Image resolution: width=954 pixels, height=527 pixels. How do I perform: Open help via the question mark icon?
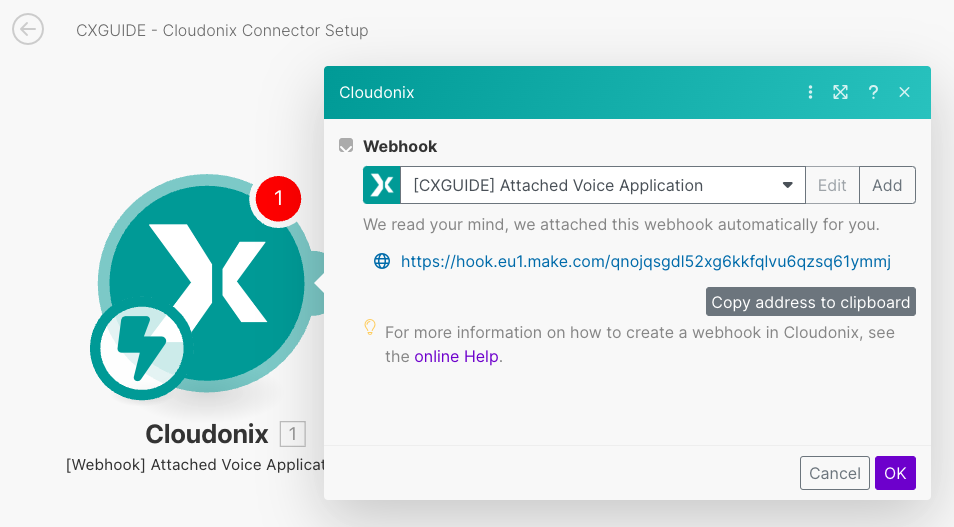pos(873,92)
